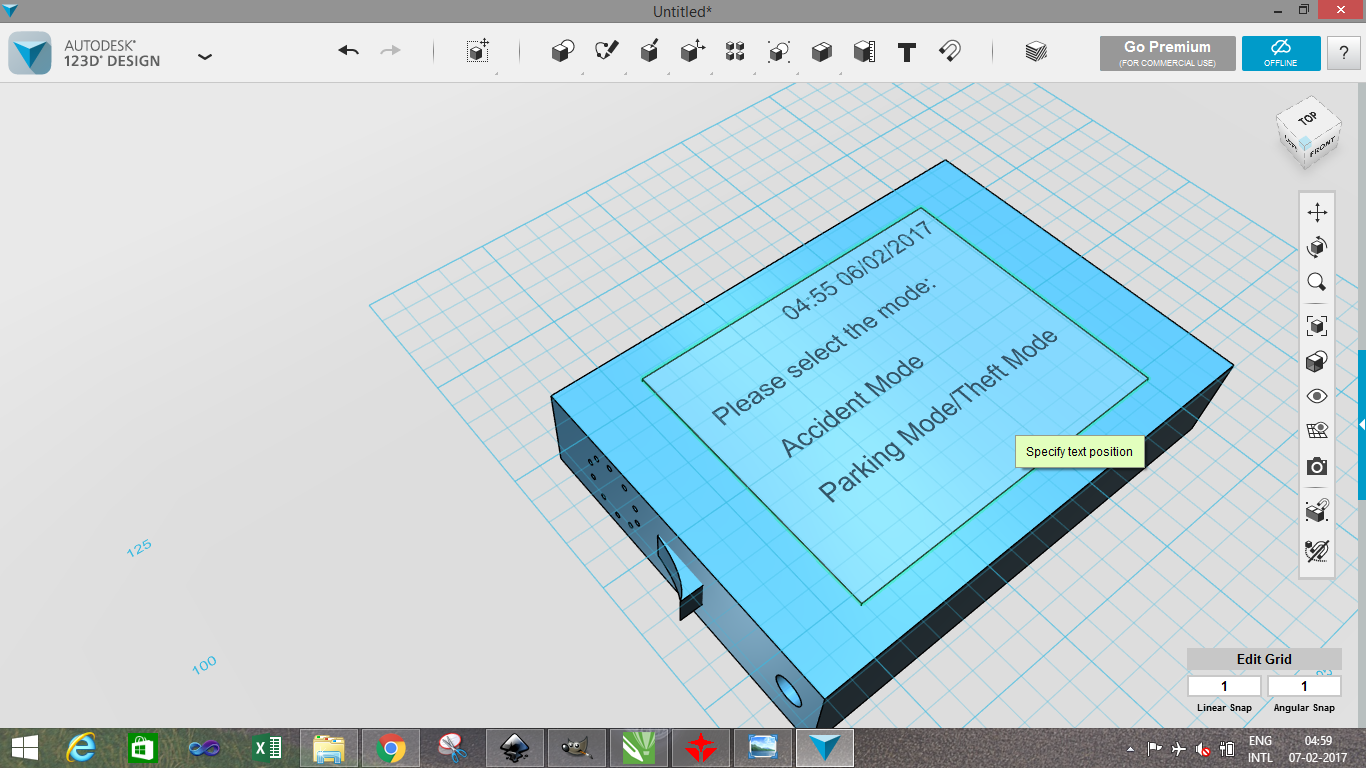Screen dimensions: 1366x768
Task: Click the '04:55 06/02/2017' text on model
Action: (857, 269)
